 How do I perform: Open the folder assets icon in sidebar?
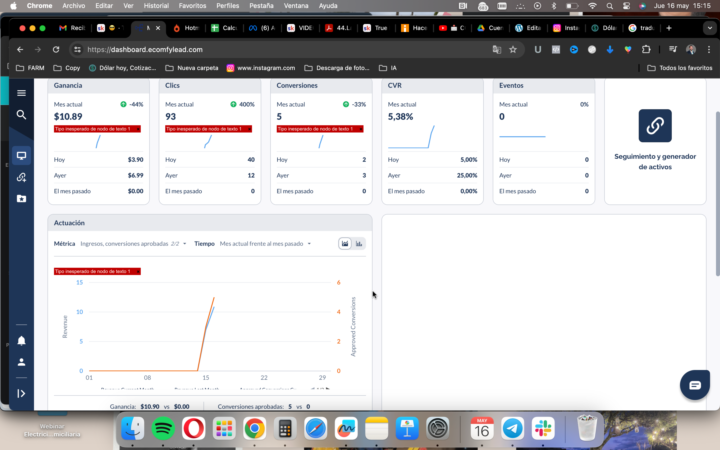pos(21,199)
